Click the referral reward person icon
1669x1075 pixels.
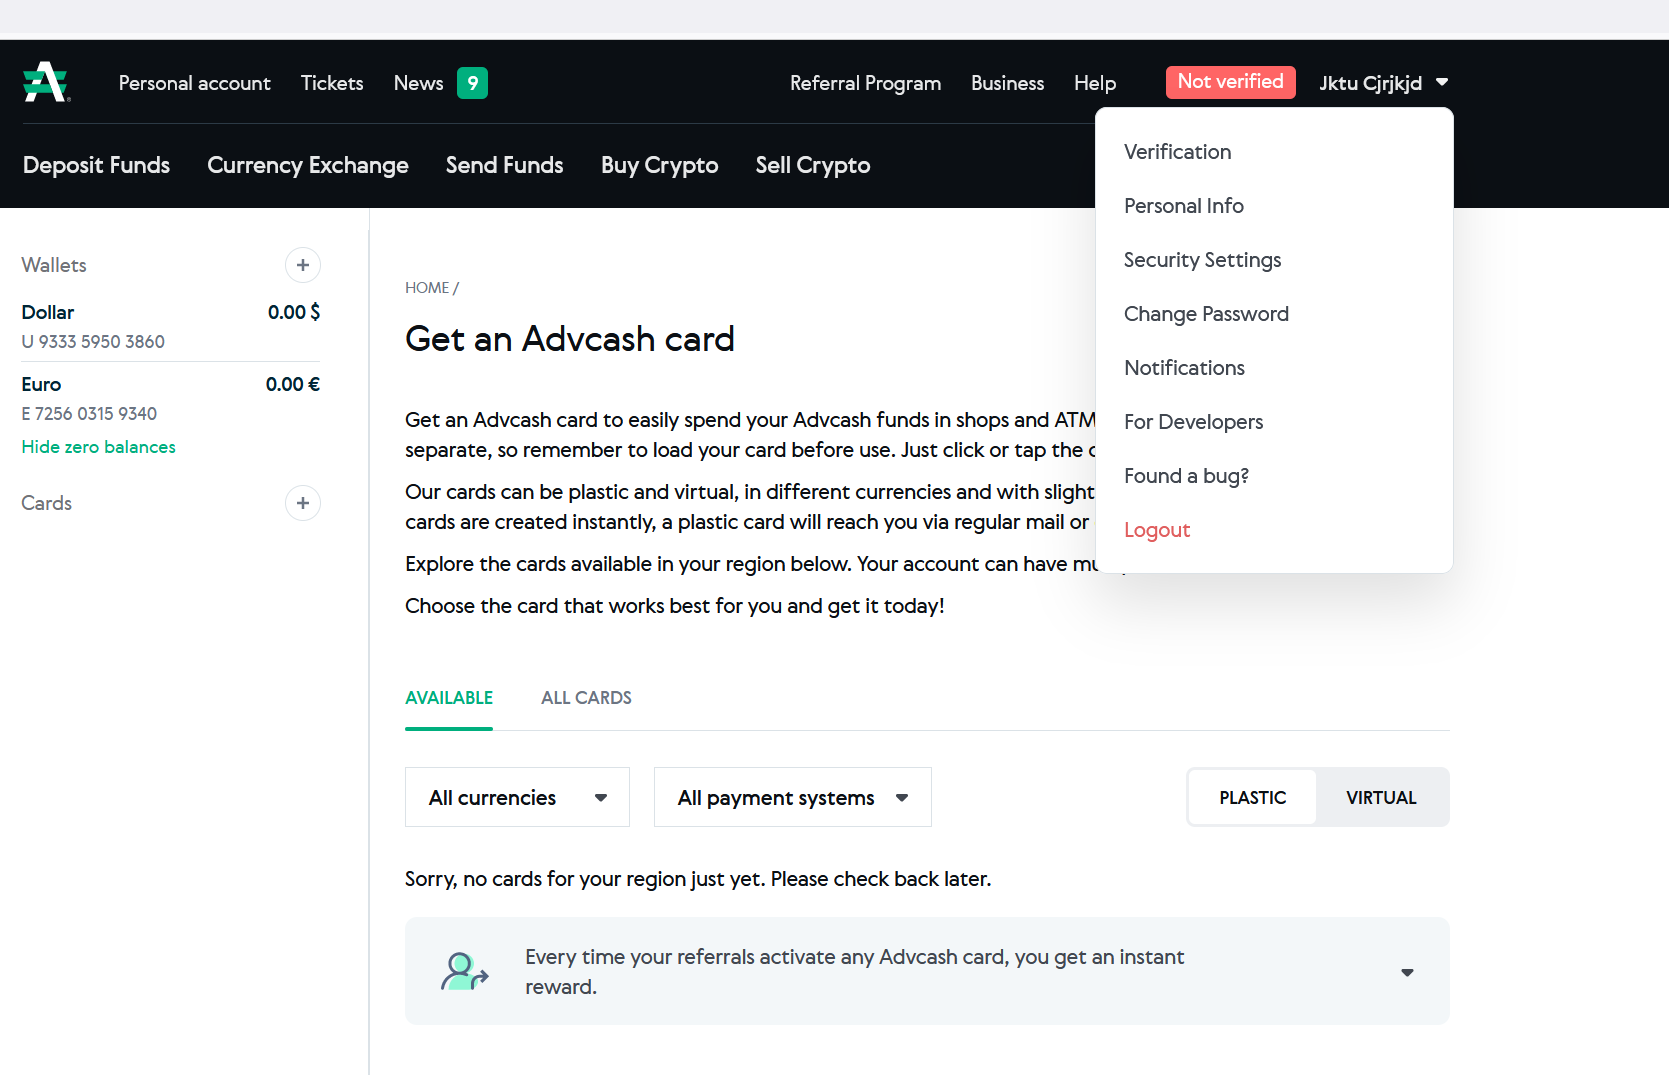coord(464,971)
